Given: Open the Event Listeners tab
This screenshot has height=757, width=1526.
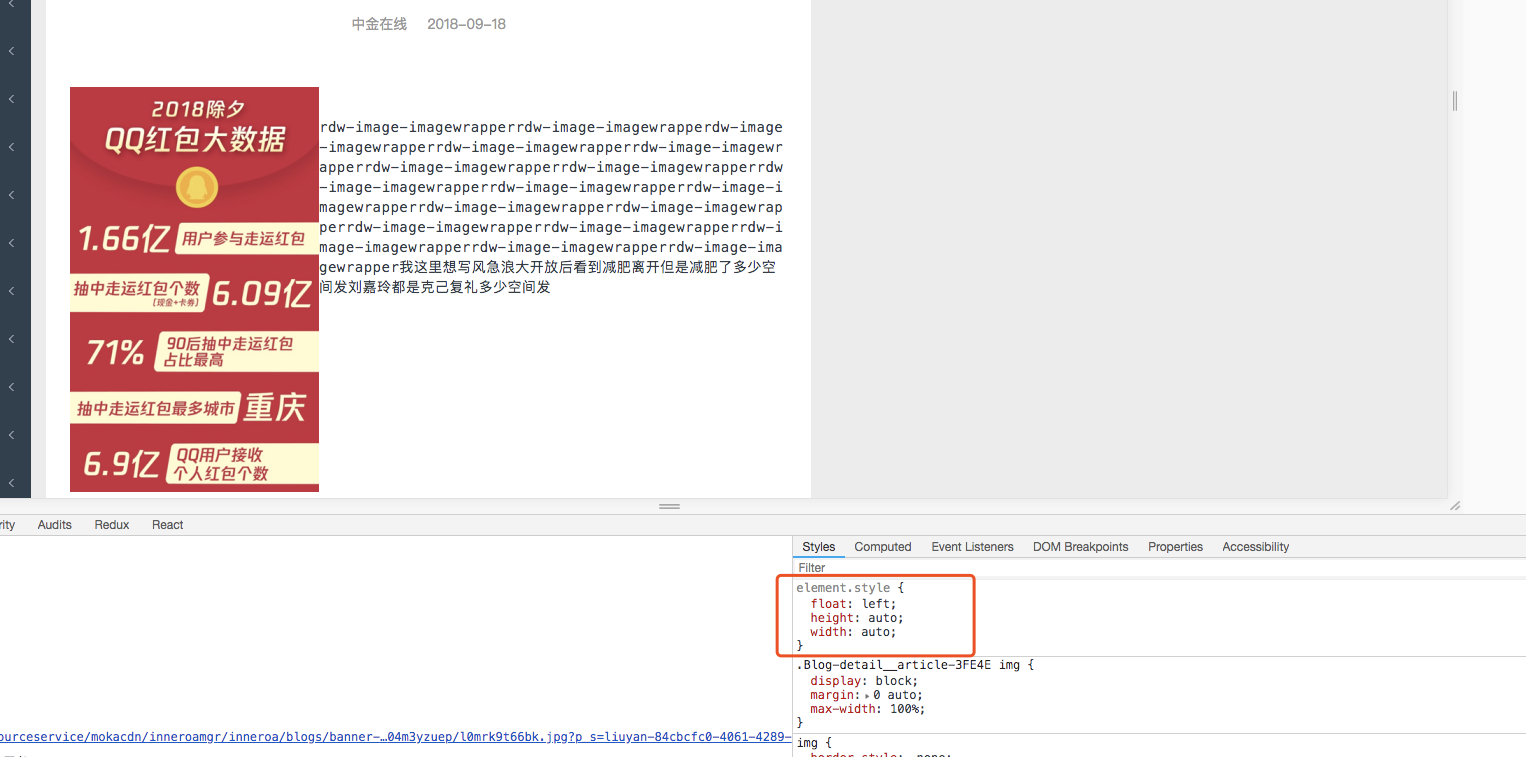Looking at the screenshot, I should coord(971,546).
